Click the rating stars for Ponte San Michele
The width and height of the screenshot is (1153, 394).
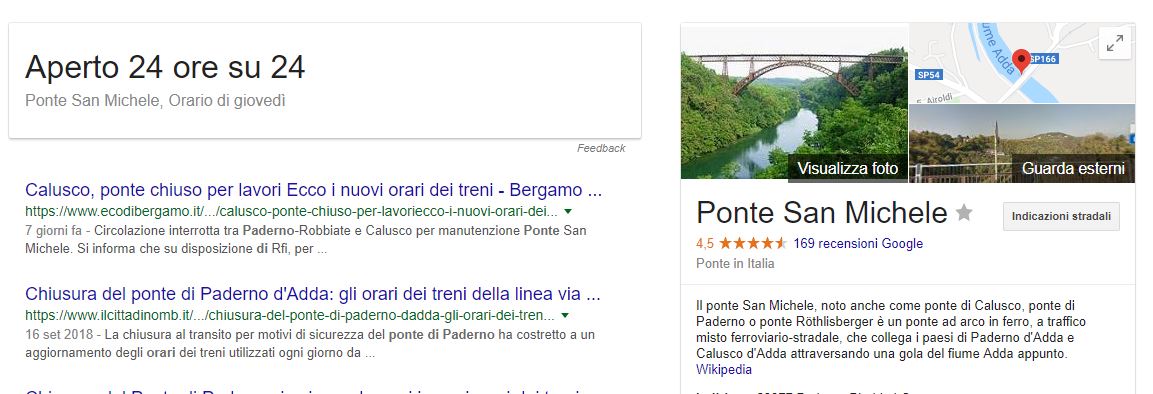pos(753,243)
